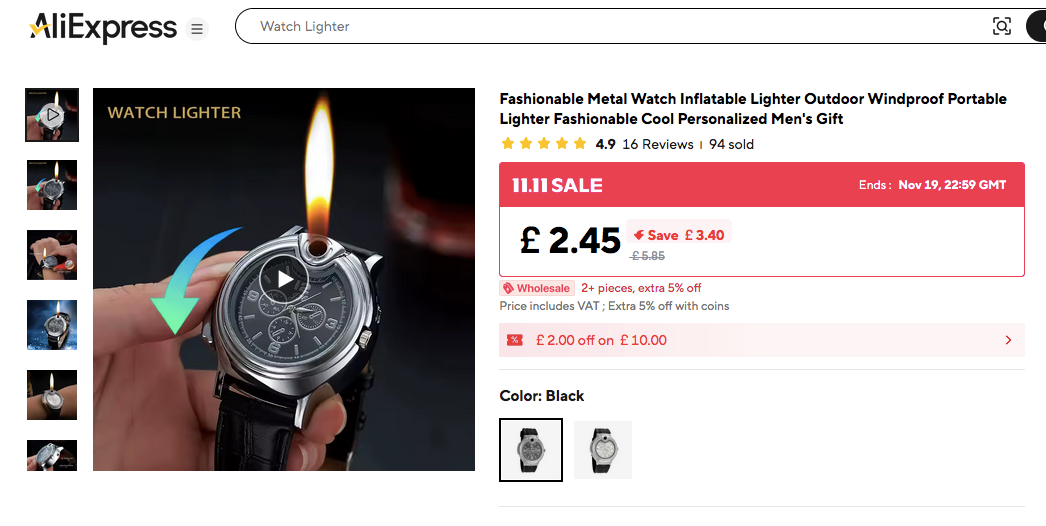Go to the AliExpress home logo
This screenshot has height=526, width=1046.
coord(103,27)
